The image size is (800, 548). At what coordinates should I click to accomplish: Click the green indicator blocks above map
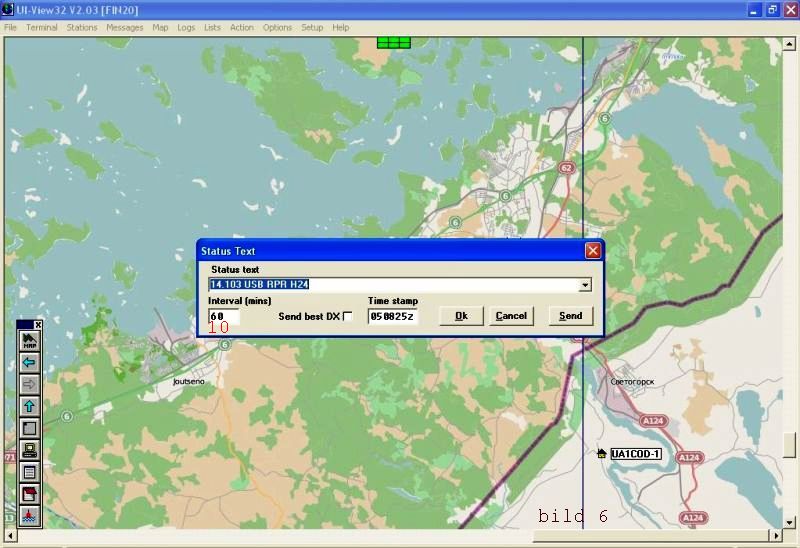[394, 42]
